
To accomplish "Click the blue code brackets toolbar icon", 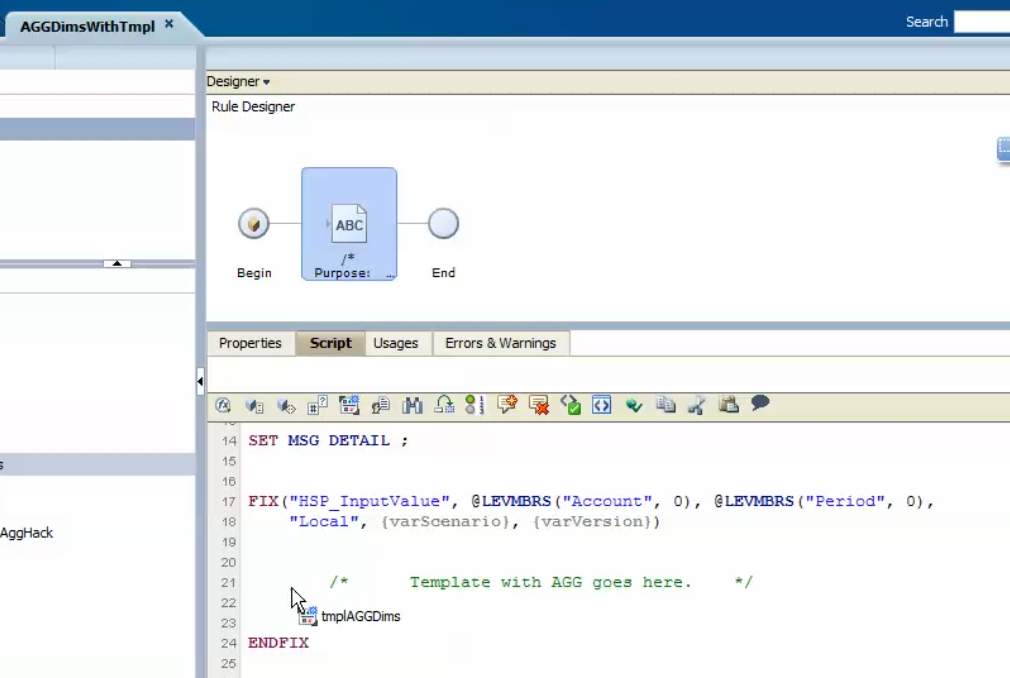I will 602,405.
